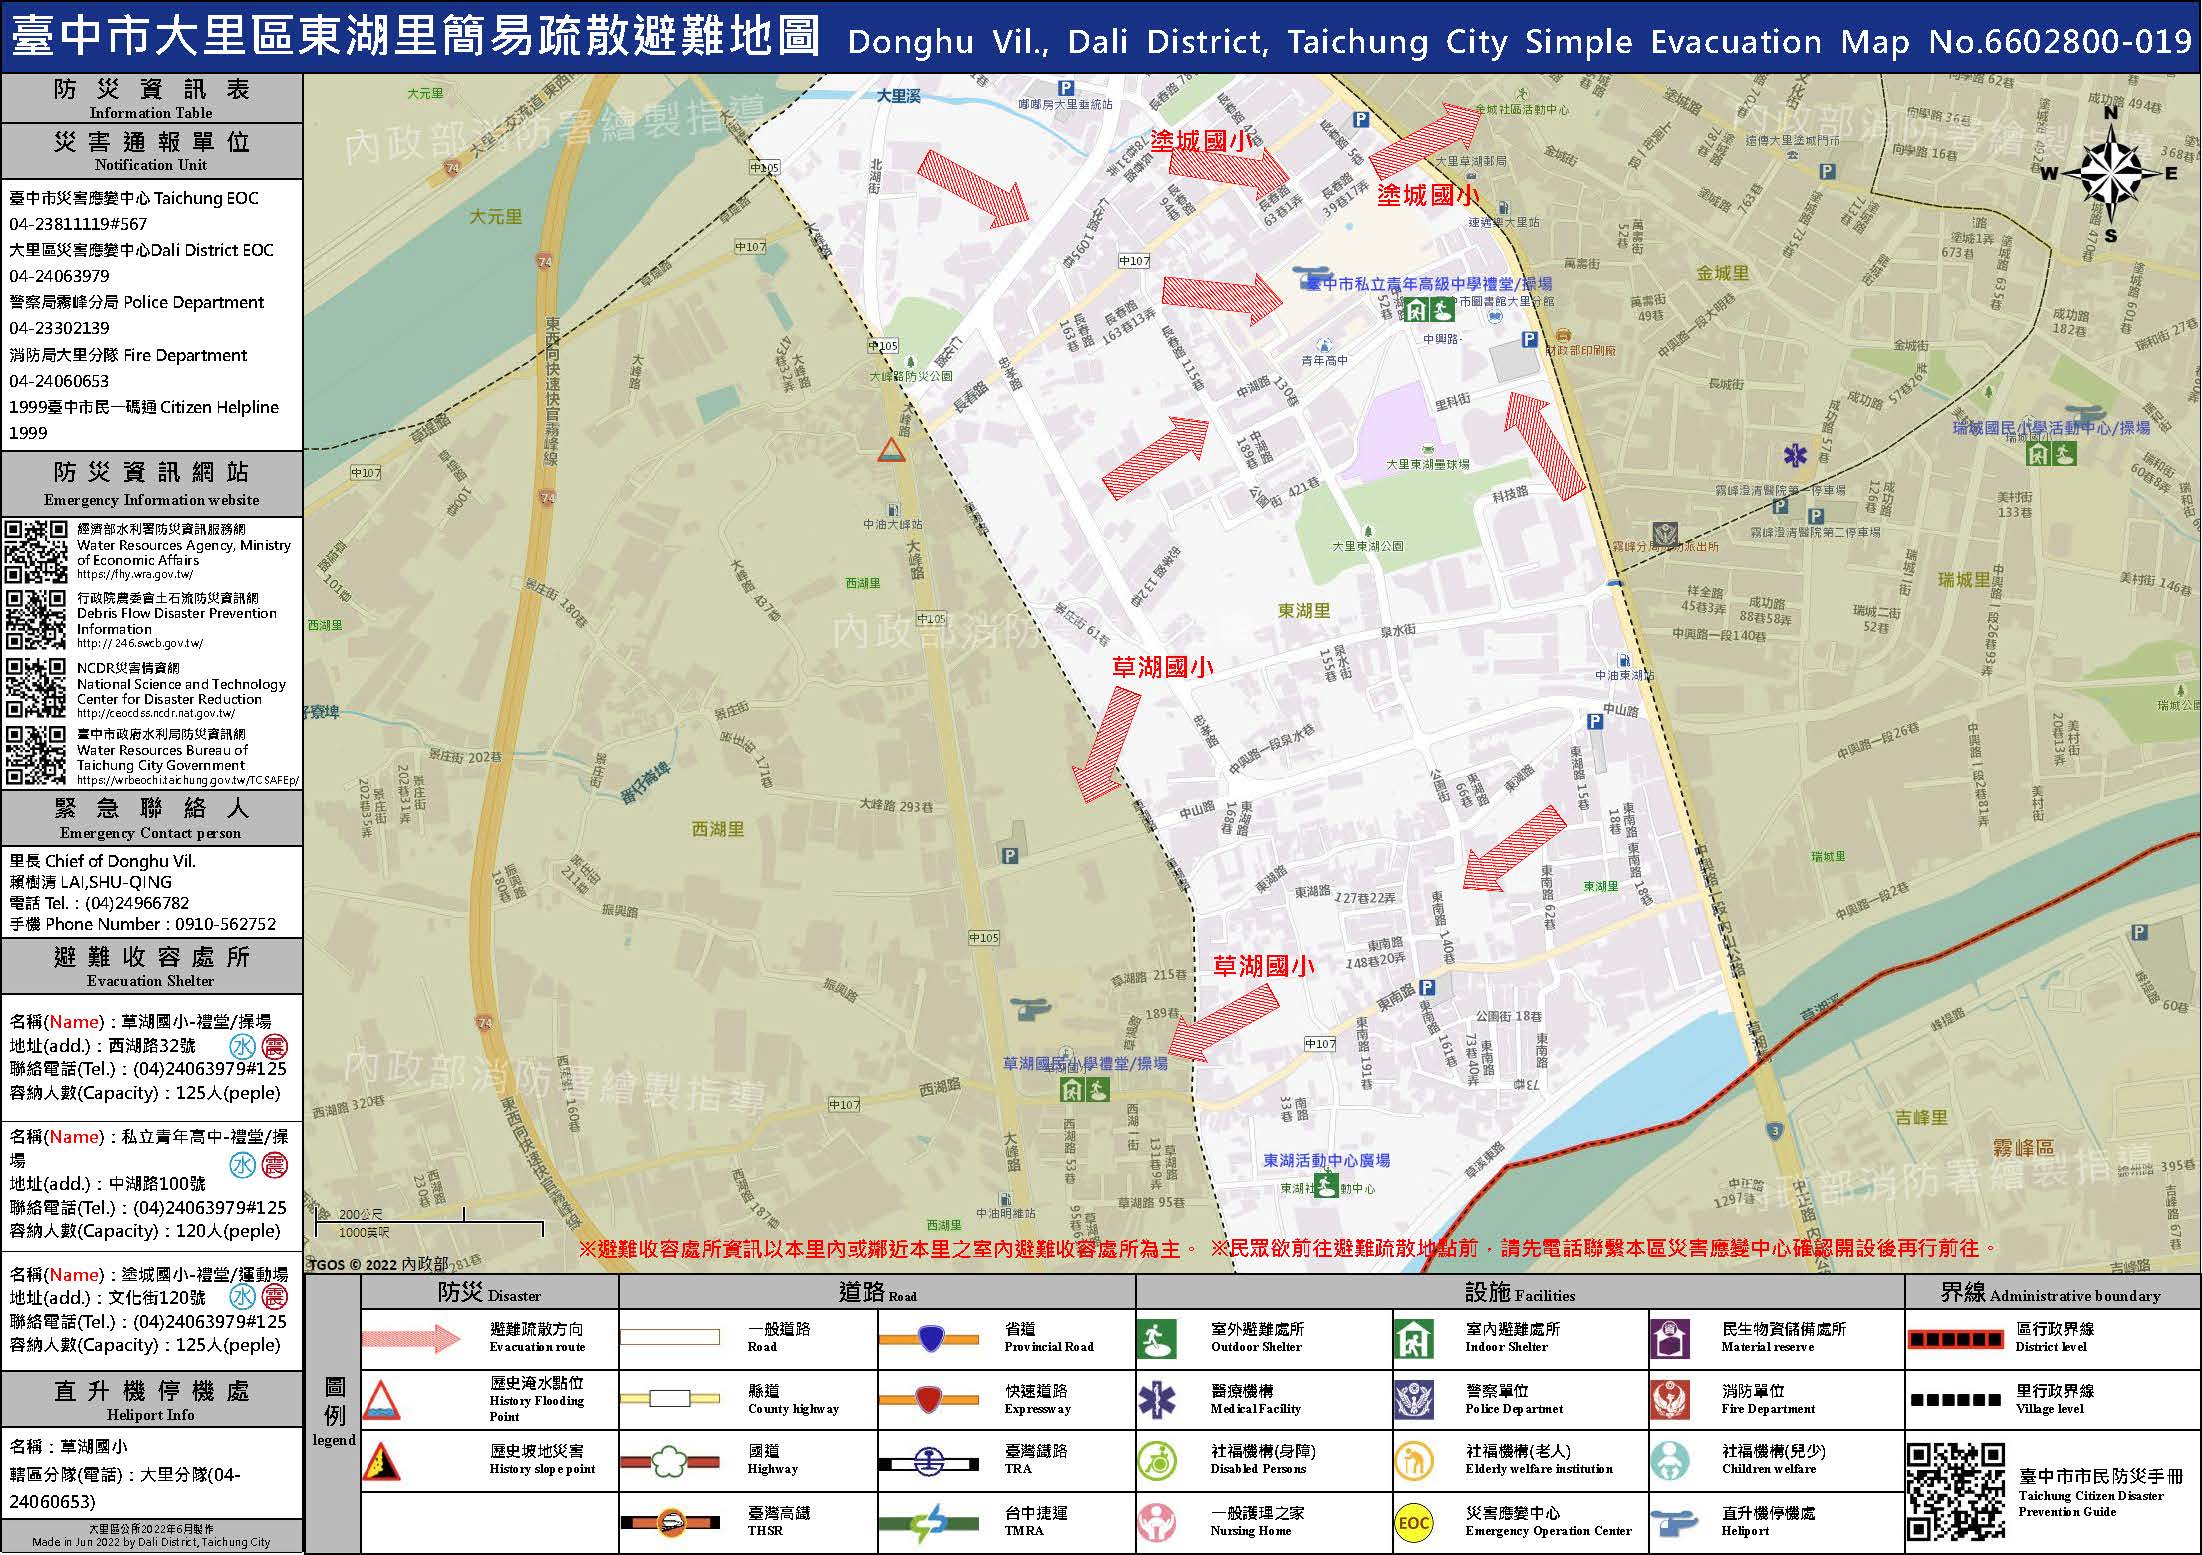Click the Taichung Citizen Disaster Prevention Guide QR code
The height and width of the screenshot is (1555, 2202).
[1956, 1491]
